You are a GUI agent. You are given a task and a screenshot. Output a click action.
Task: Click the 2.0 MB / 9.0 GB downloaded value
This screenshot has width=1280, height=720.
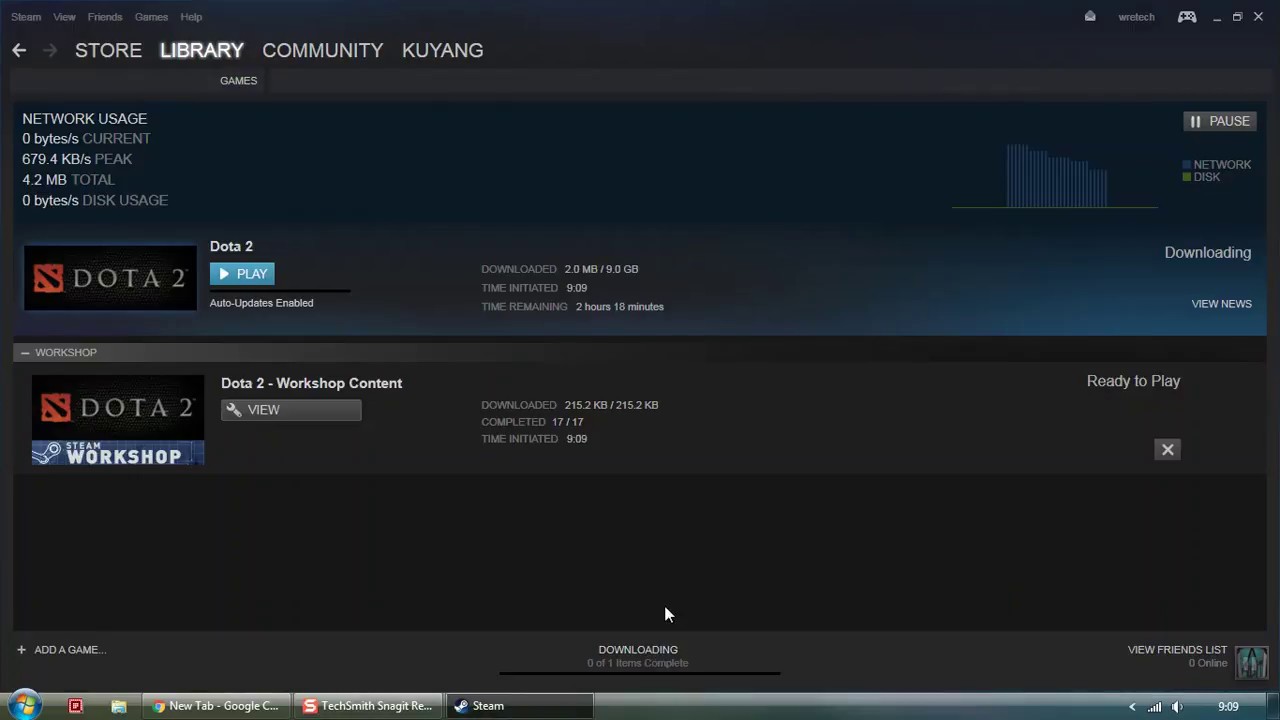(x=601, y=269)
